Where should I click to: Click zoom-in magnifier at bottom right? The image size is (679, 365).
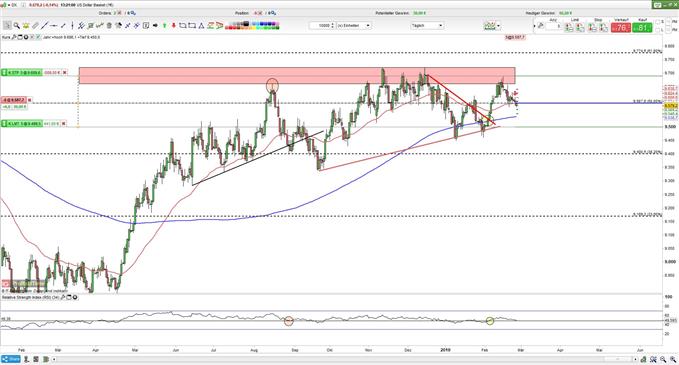(673, 359)
